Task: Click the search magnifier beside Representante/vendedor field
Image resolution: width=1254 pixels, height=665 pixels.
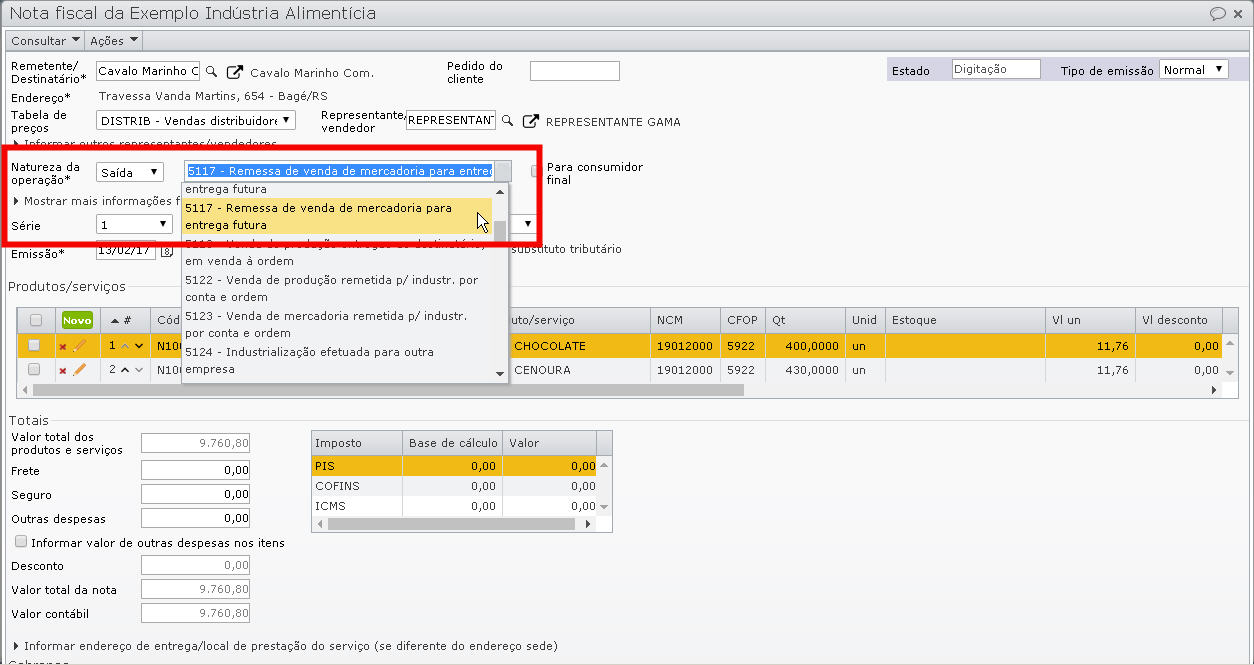Action: [508, 121]
